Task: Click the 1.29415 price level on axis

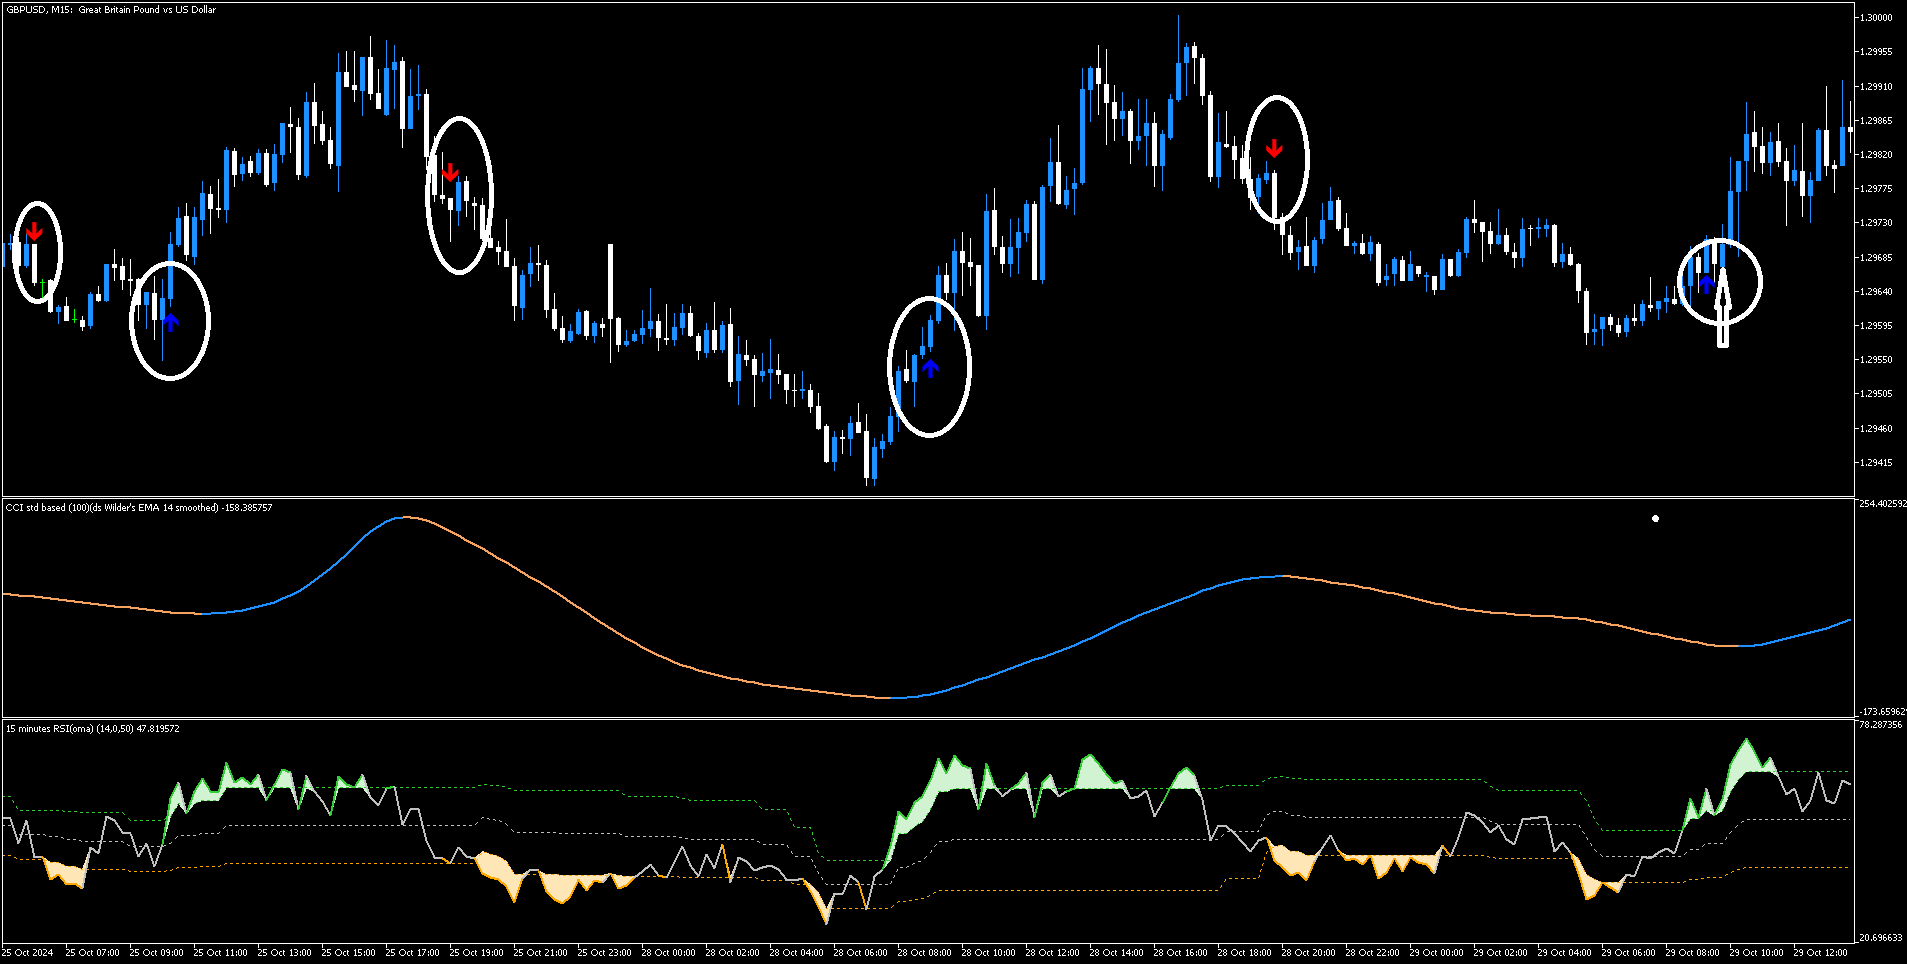Action: coord(1878,463)
